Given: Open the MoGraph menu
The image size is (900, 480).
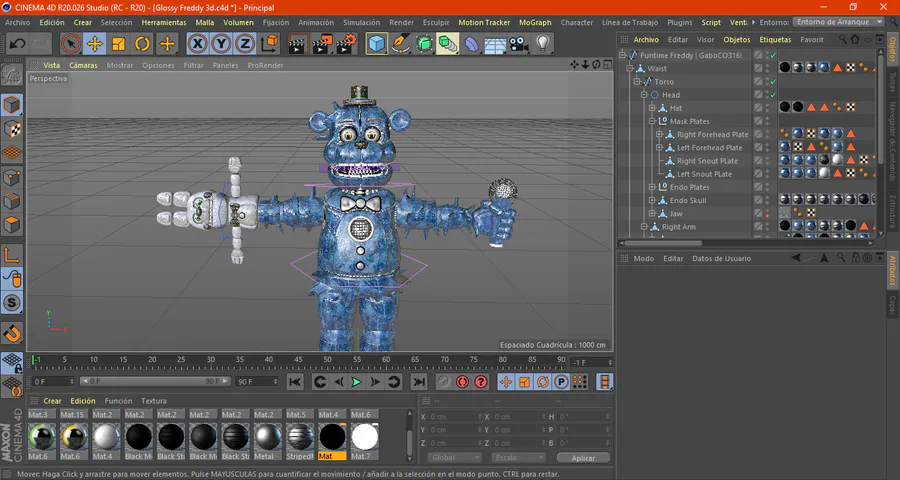Looking at the screenshot, I should click(x=535, y=22).
